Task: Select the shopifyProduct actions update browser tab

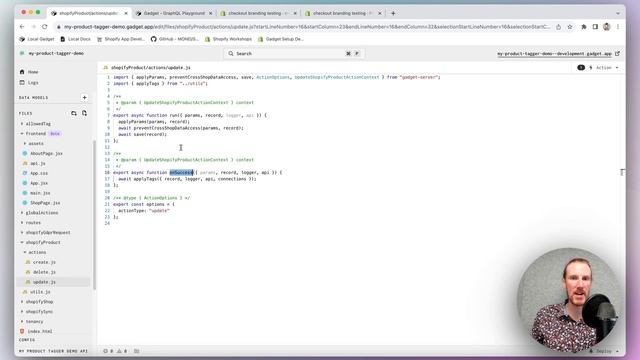Action: 88,13
